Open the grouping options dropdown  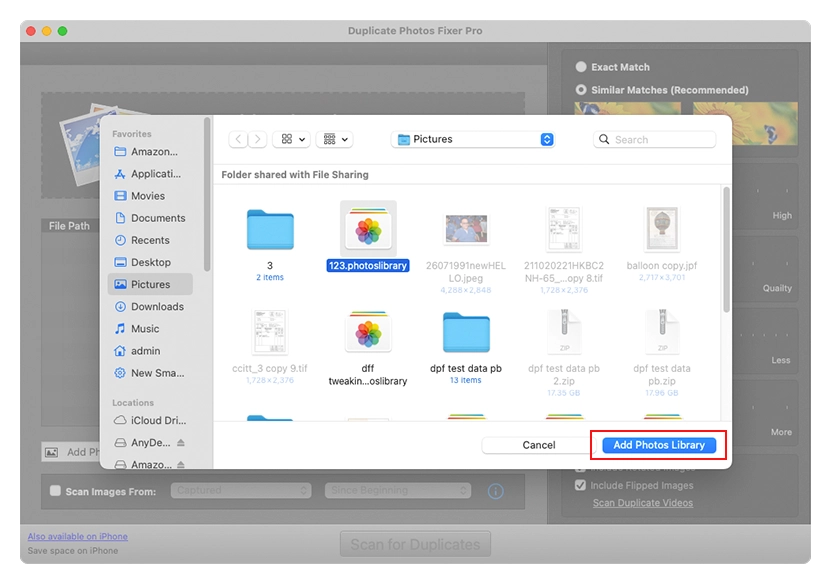tap(335, 139)
